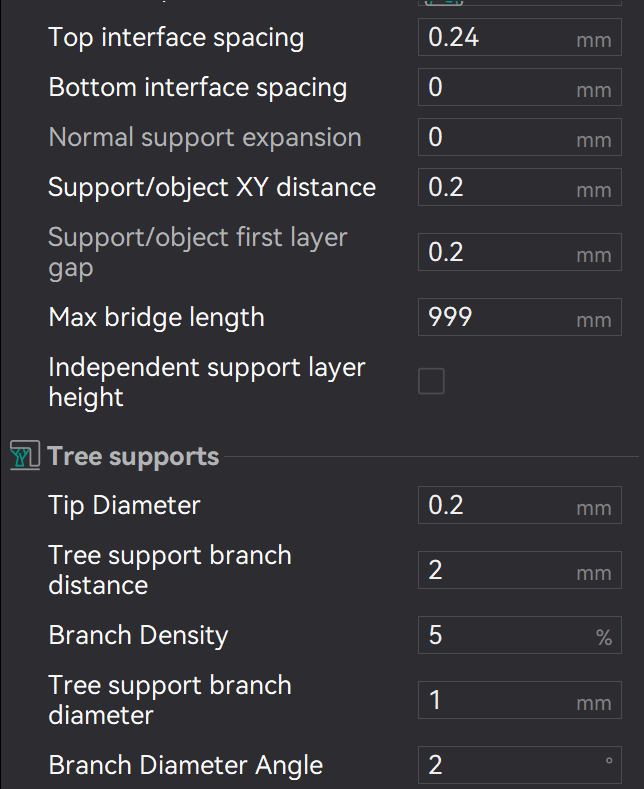Viewport: 644px width, 789px height.
Task: Click the Tip Diameter input field
Action: click(x=495, y=506)
